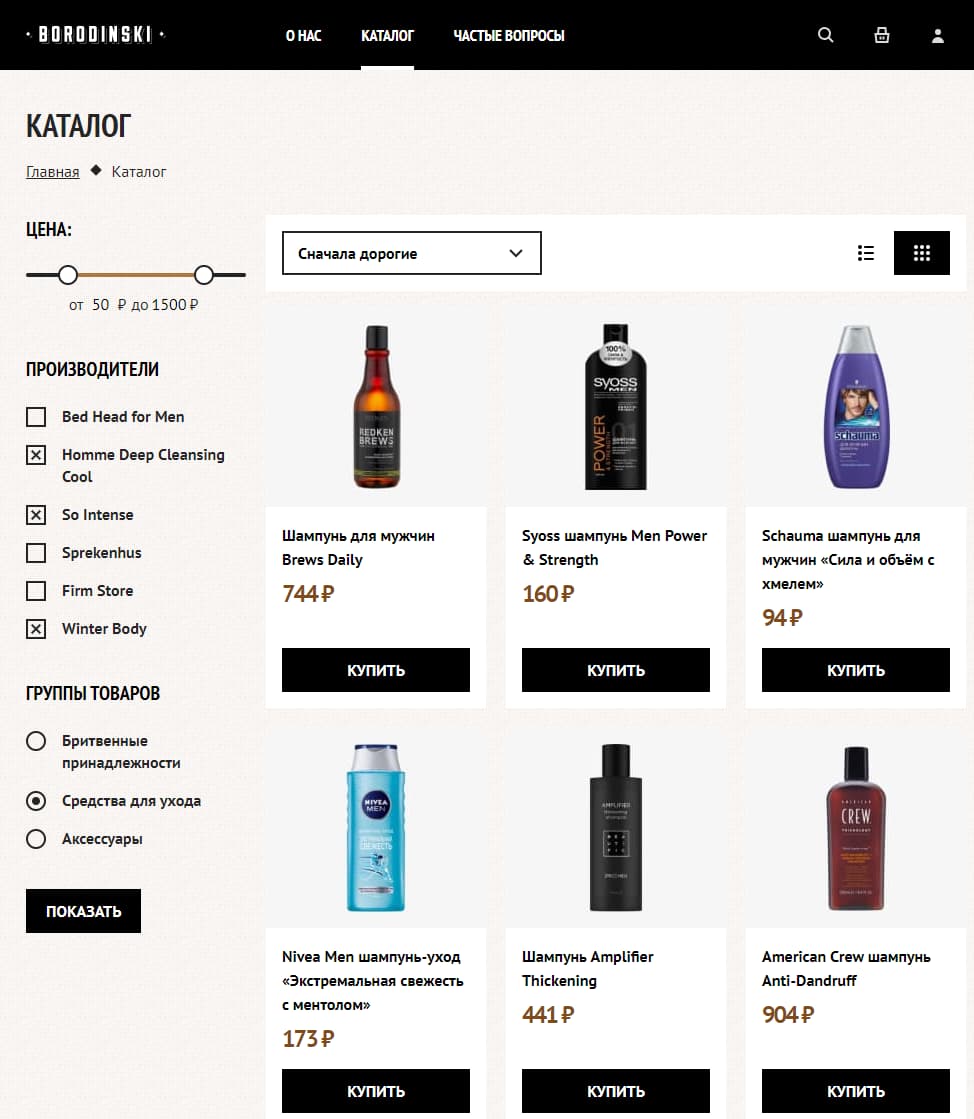Check the Bed Head for Men checkbox
974x1119 pixels.
point(36,417)
